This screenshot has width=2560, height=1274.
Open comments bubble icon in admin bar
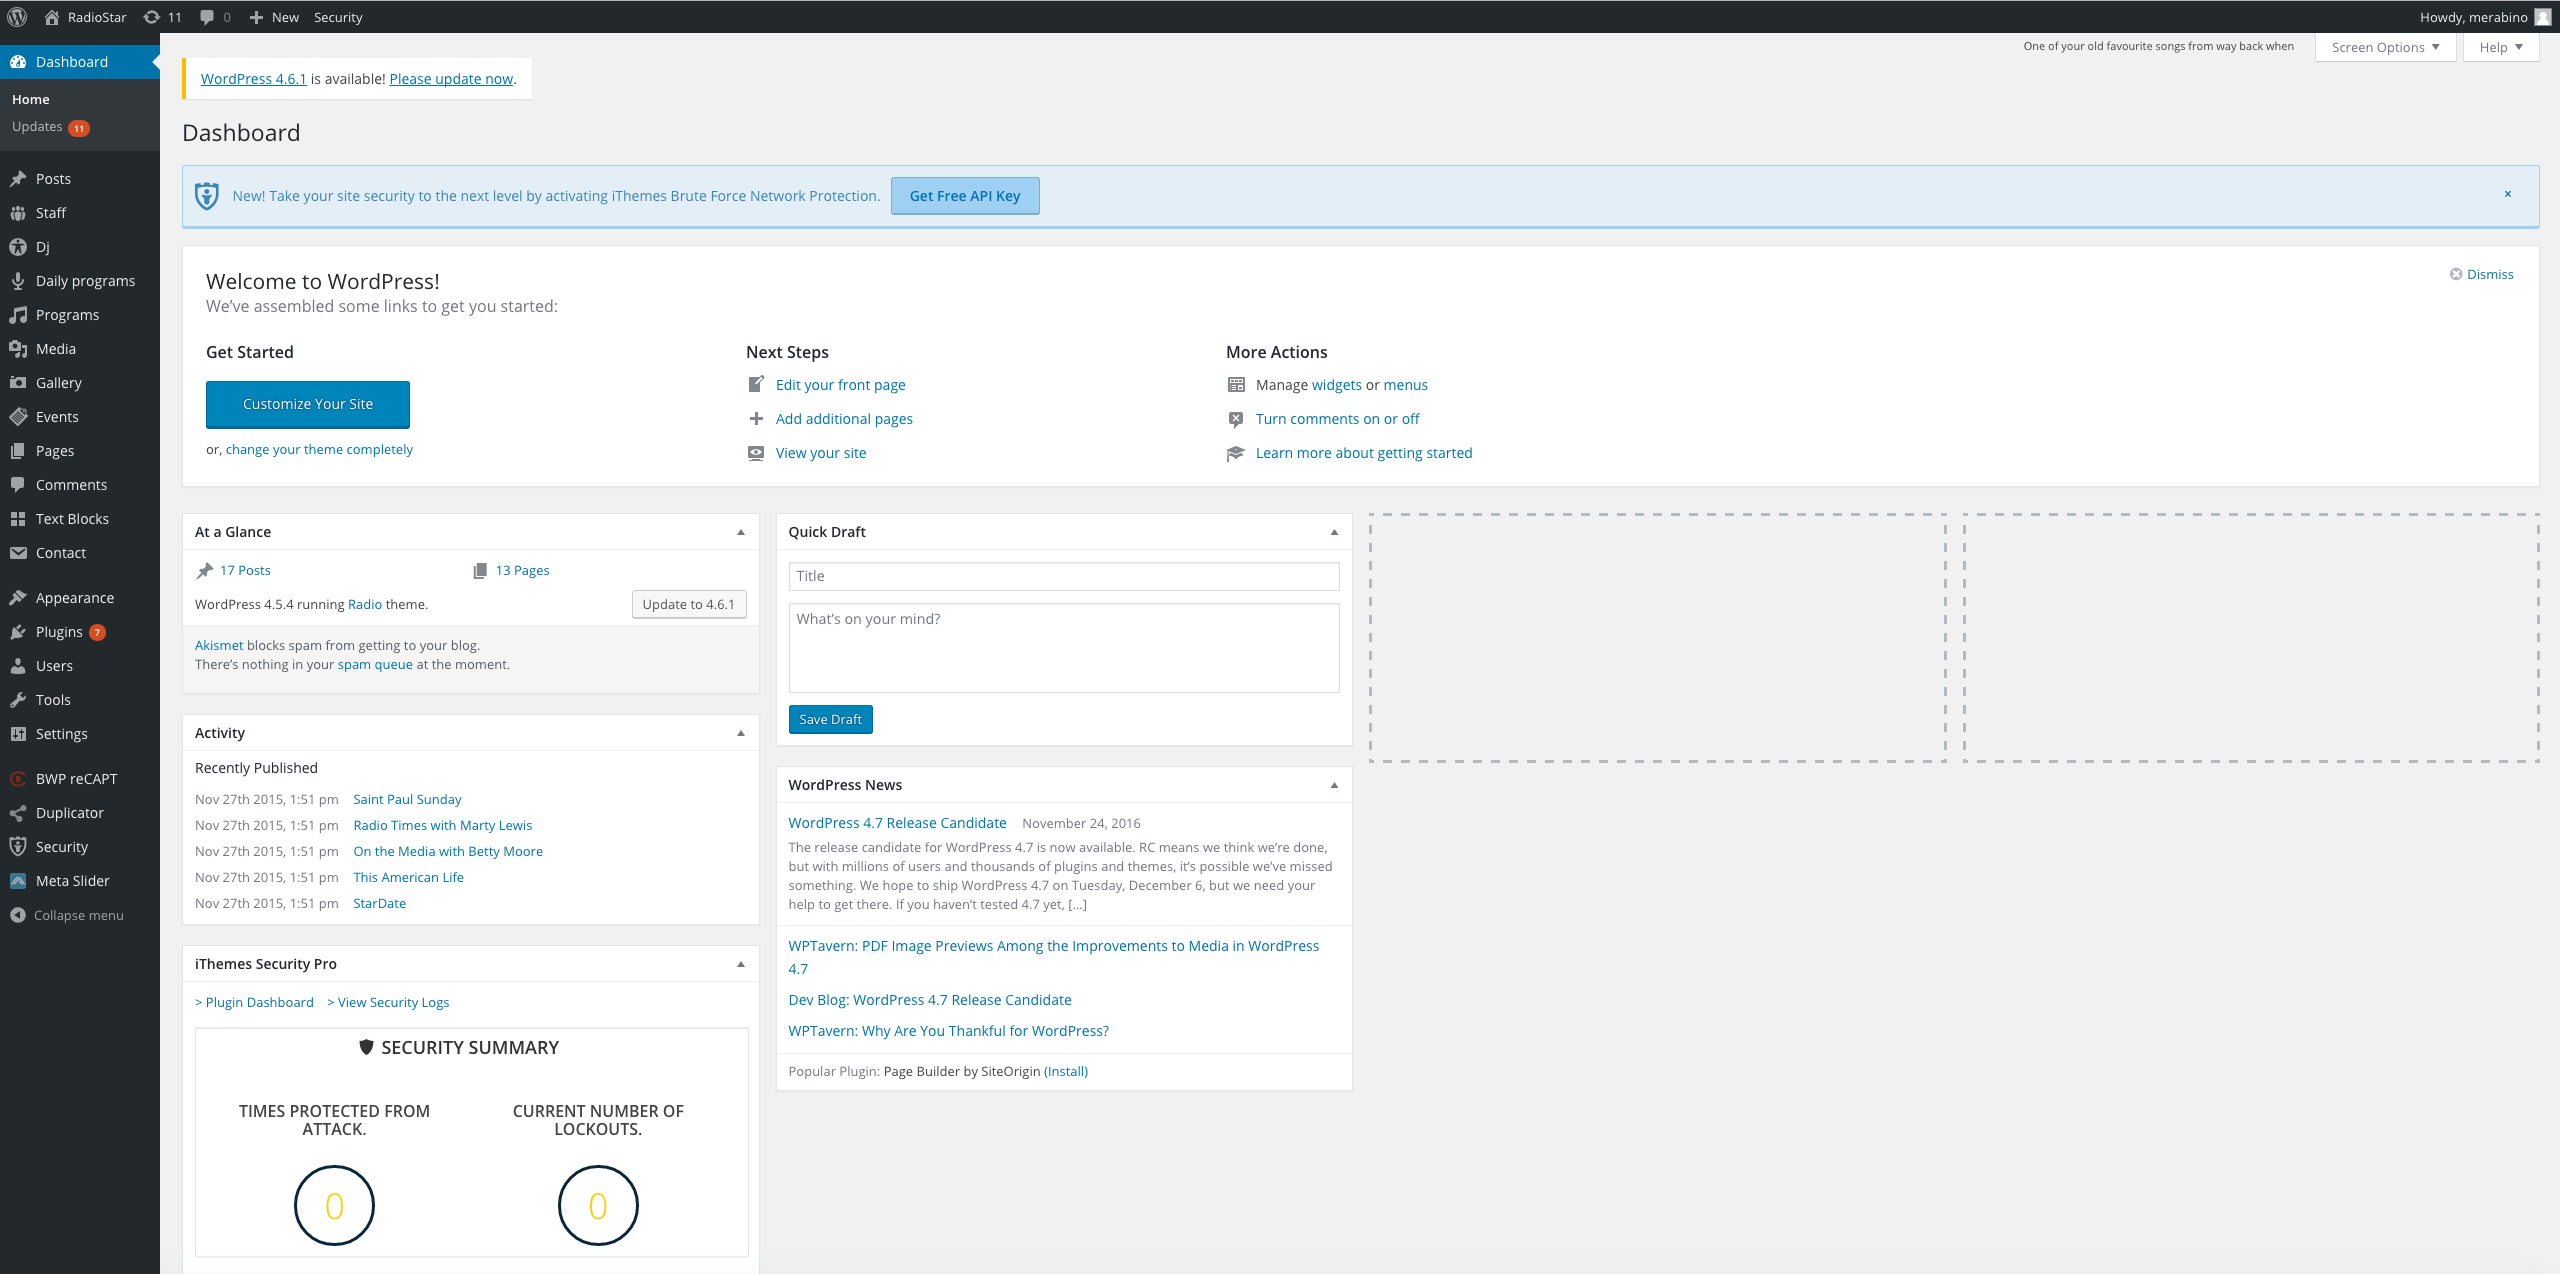pos(207,17)
